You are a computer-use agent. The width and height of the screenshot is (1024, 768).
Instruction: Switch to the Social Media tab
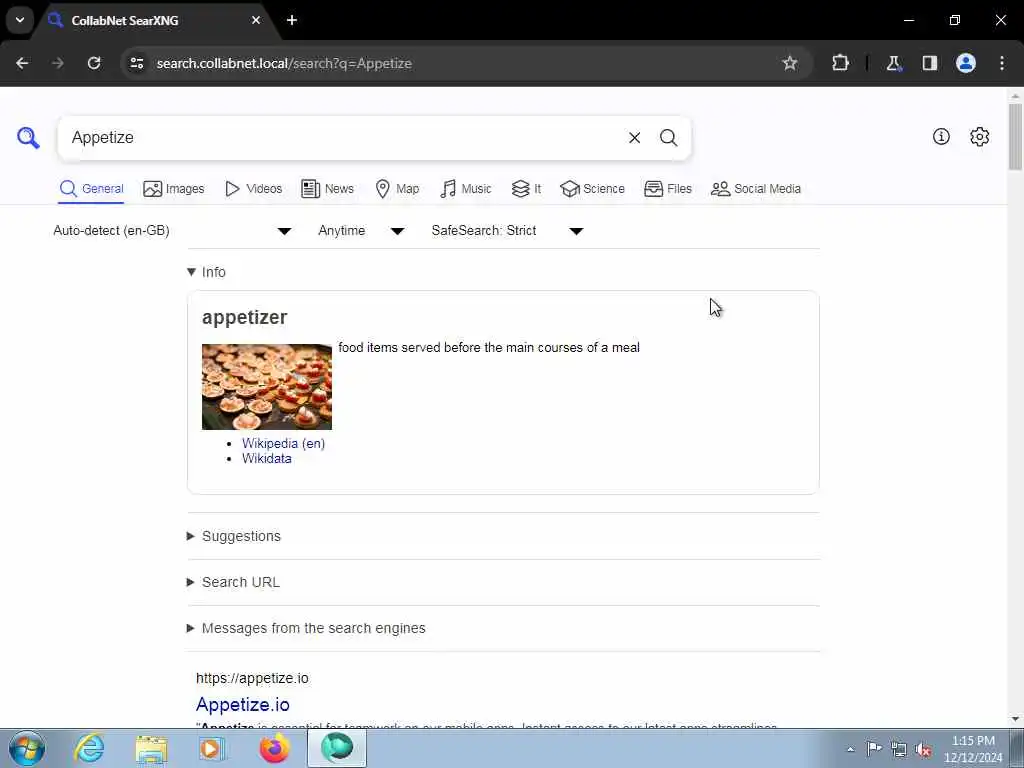click(x=756, y=189)
